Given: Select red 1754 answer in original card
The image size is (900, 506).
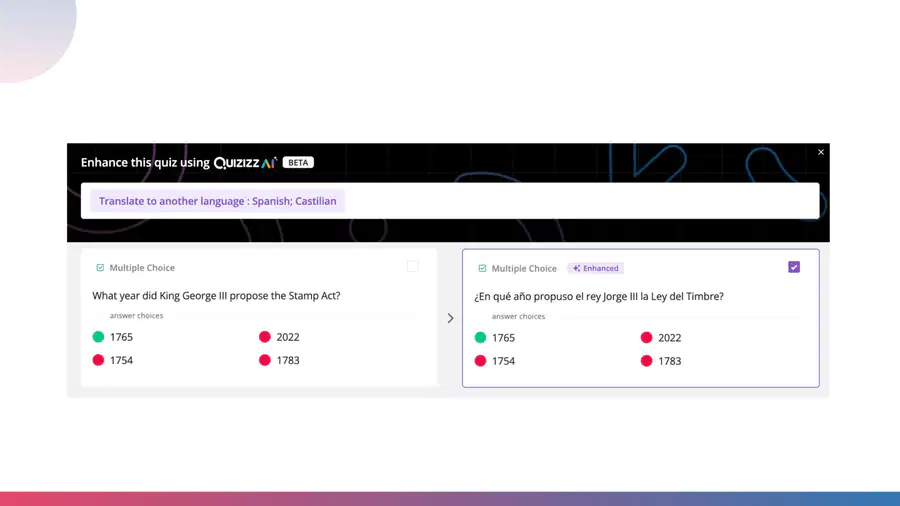Looking at the screenshot, I should coord(112,360).
